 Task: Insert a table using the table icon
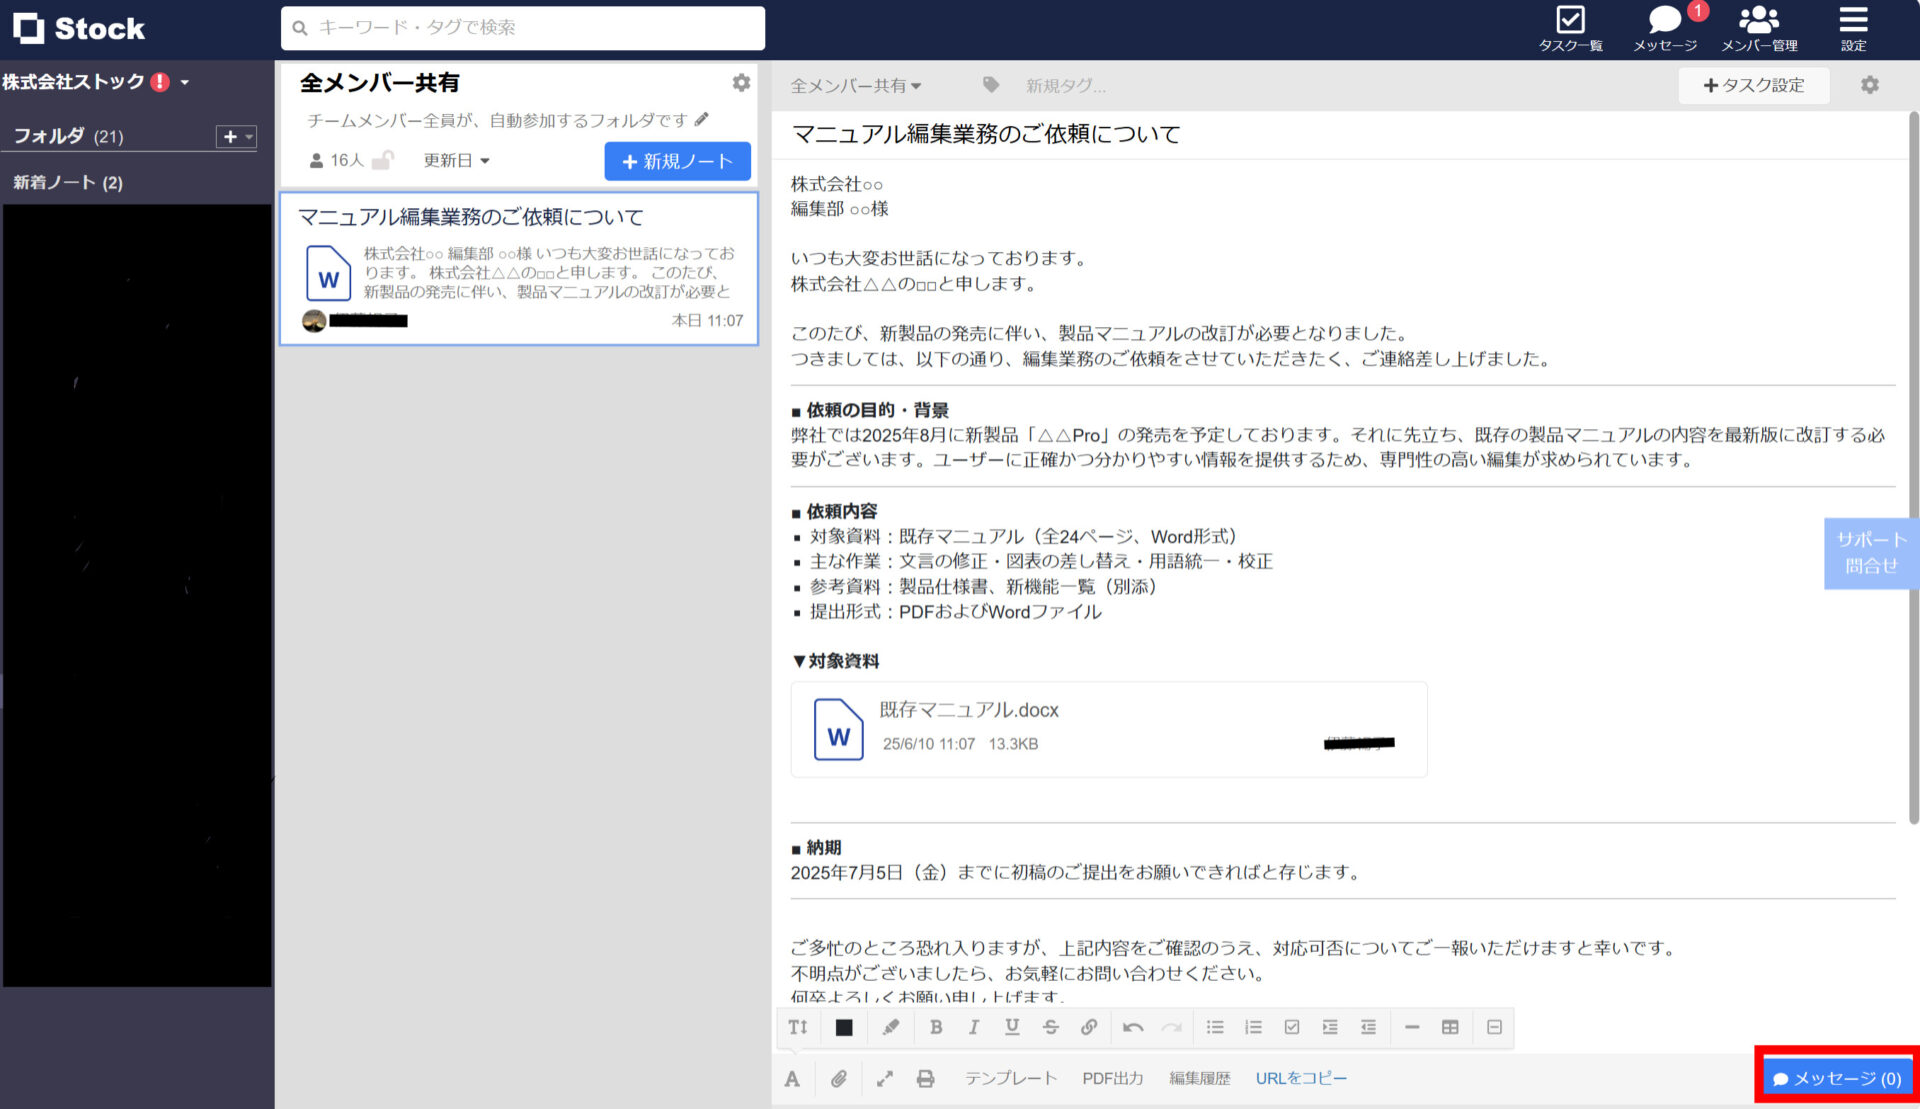click(x=1449, y=1027)
